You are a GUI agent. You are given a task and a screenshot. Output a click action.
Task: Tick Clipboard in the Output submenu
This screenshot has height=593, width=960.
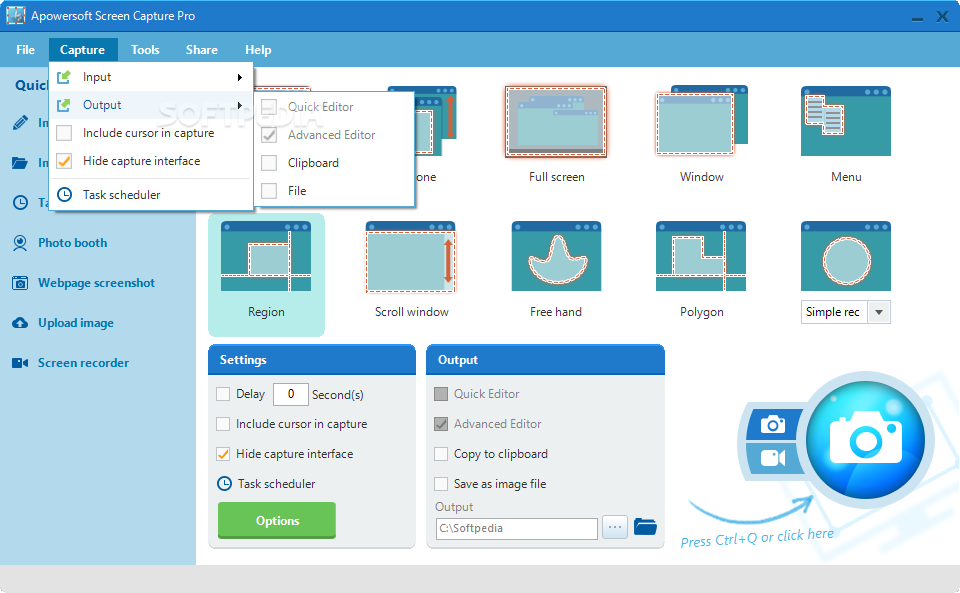[269, 163]
